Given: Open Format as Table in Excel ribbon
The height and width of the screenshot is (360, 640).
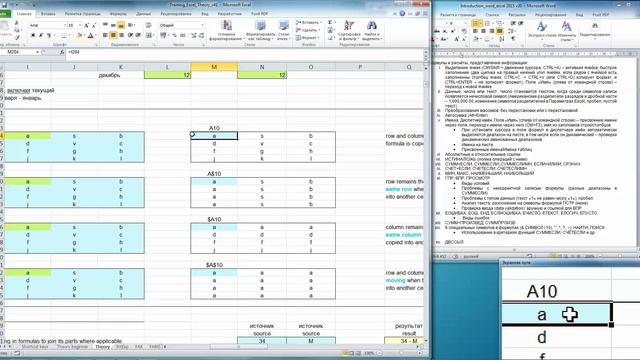Looking at the screenshot, I should point(260,30).
